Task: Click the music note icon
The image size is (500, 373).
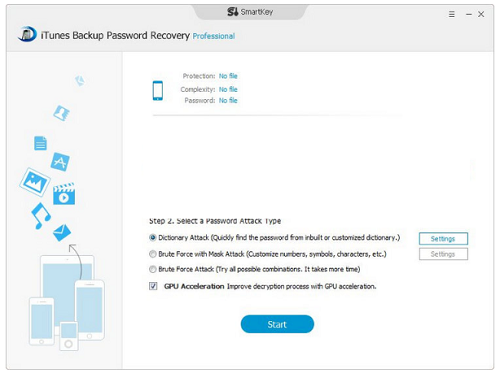Action: coord(41,216)
